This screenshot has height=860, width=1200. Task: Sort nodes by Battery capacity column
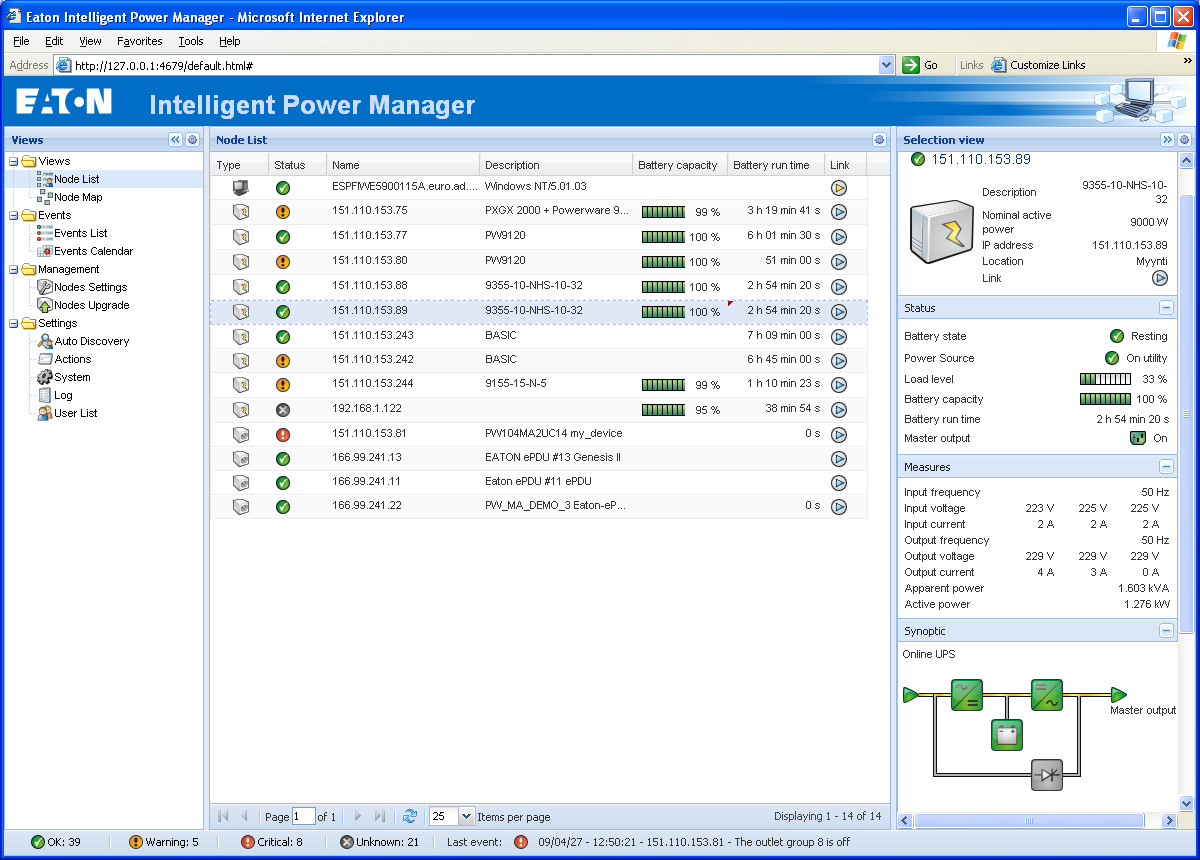680,165
